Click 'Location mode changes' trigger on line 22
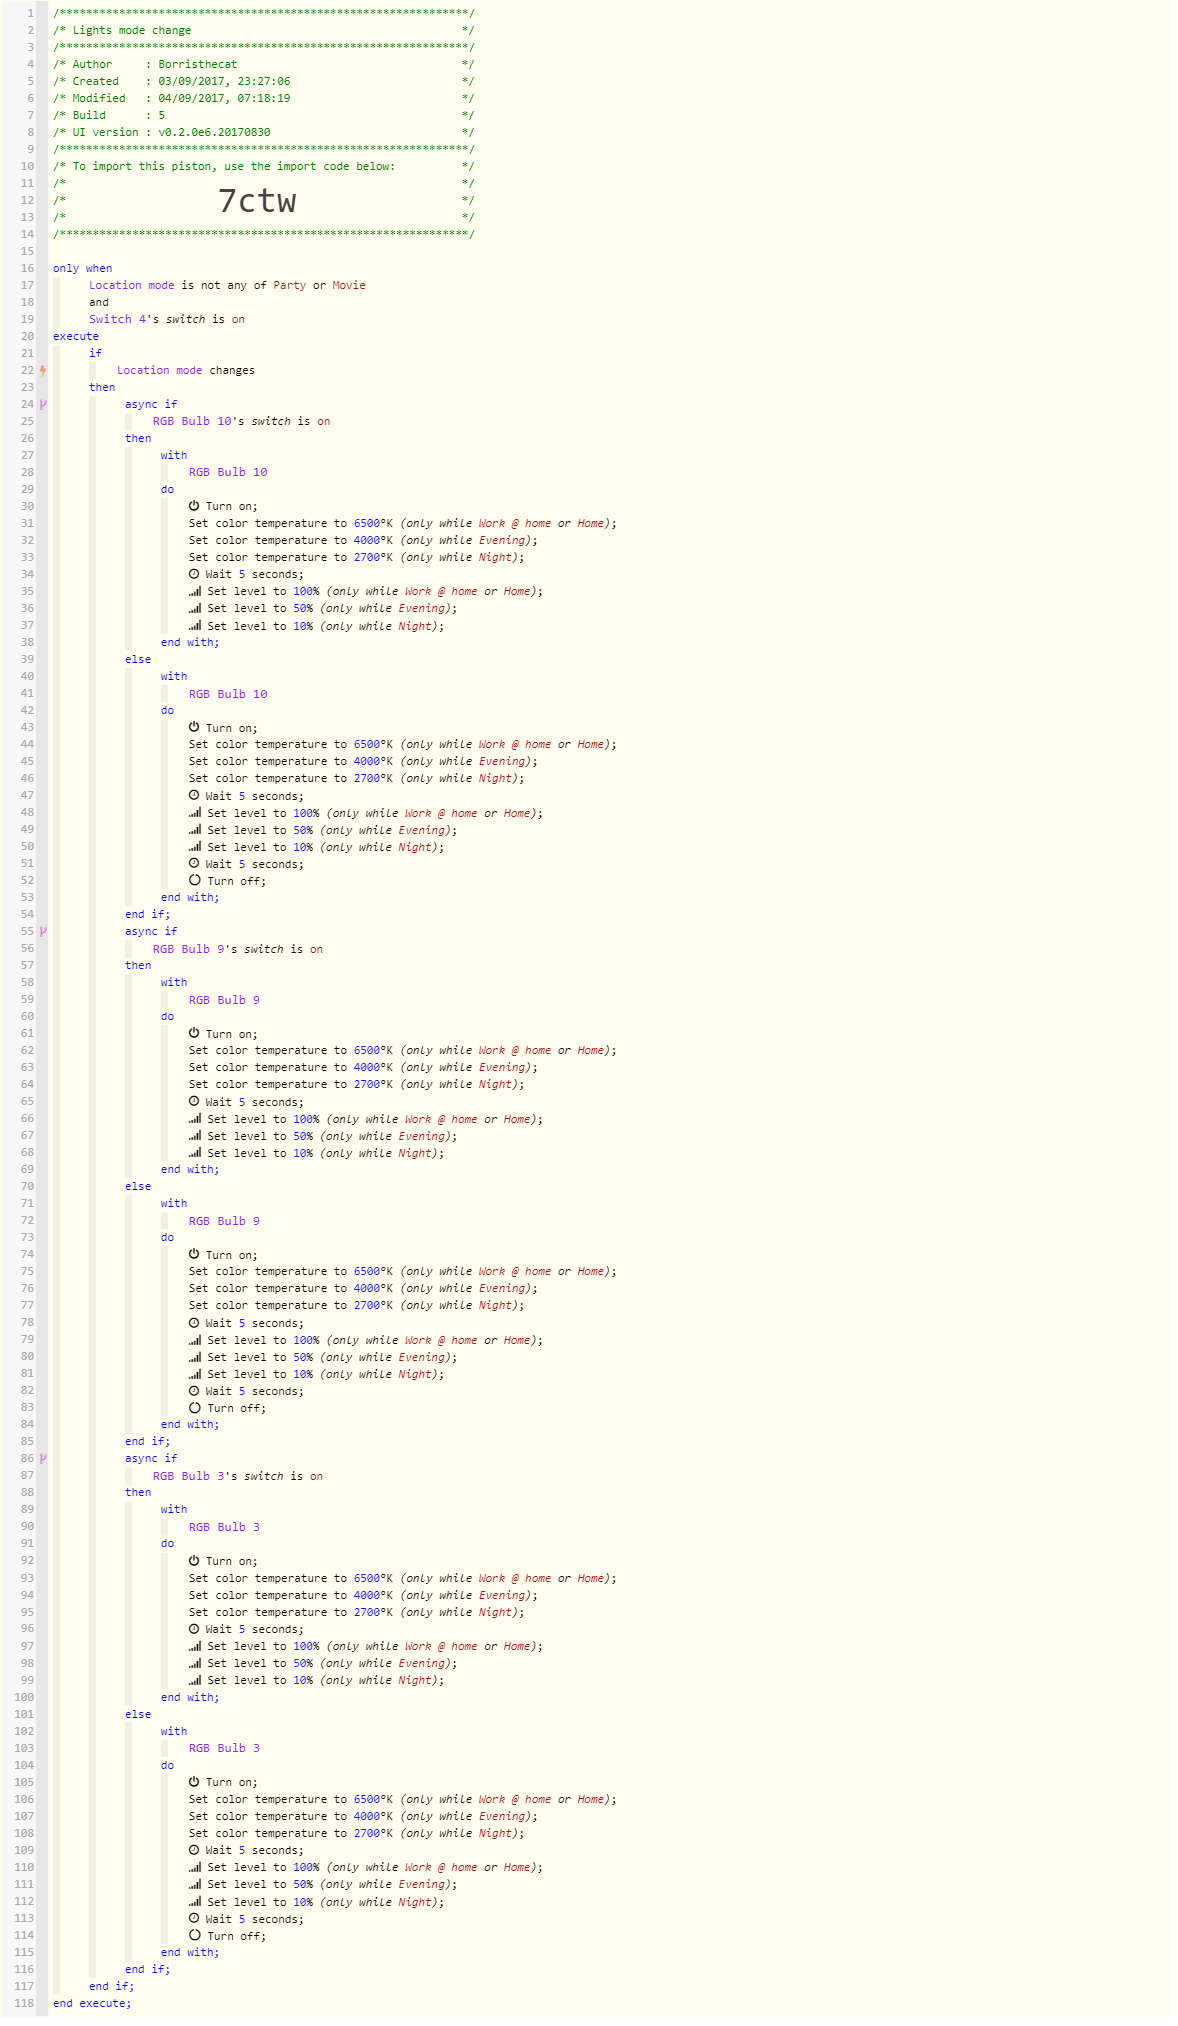 tap(186, 370)
